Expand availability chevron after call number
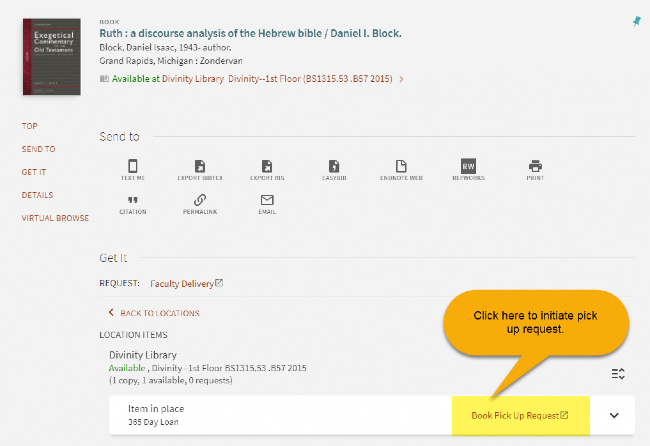The image size is (650, 446). pos(401,79)
